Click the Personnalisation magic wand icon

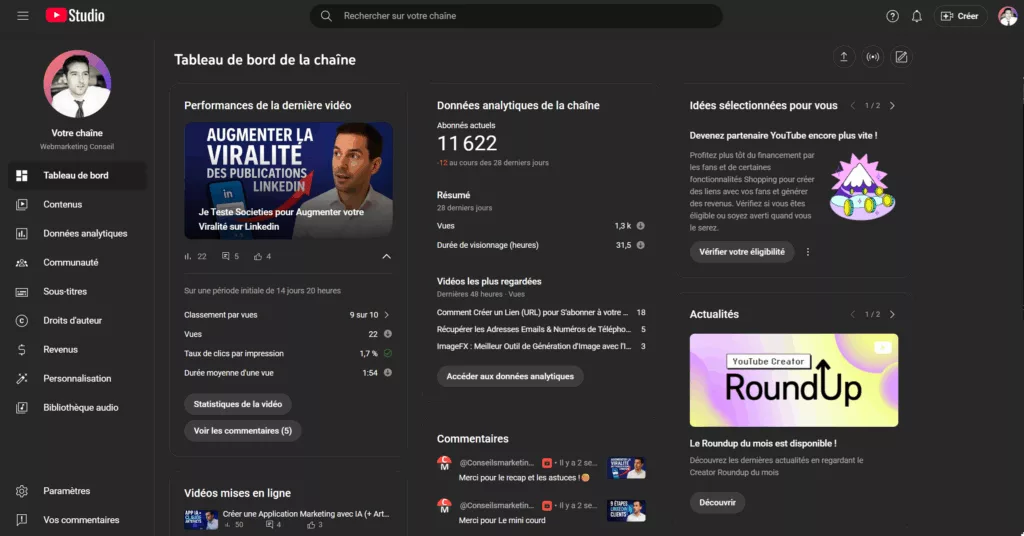coord(22,379)
